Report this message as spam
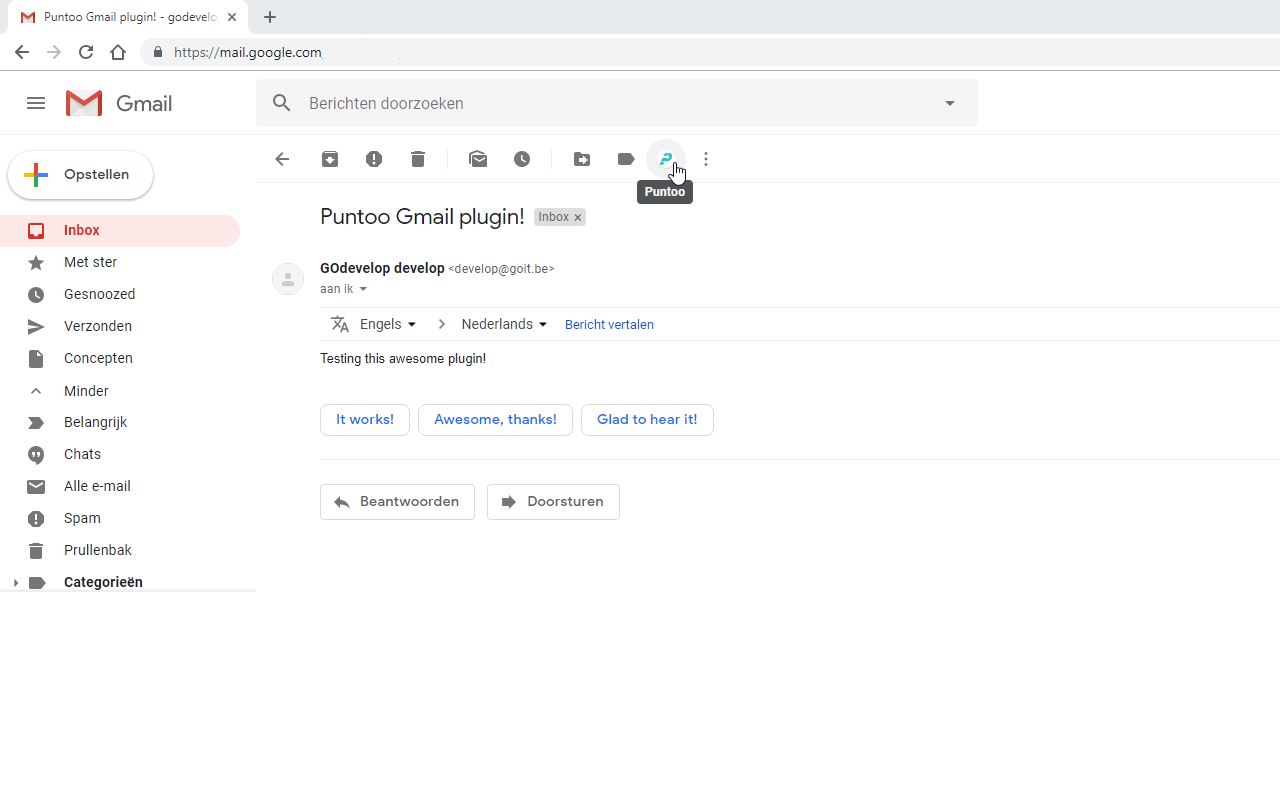 click(374, 158)
